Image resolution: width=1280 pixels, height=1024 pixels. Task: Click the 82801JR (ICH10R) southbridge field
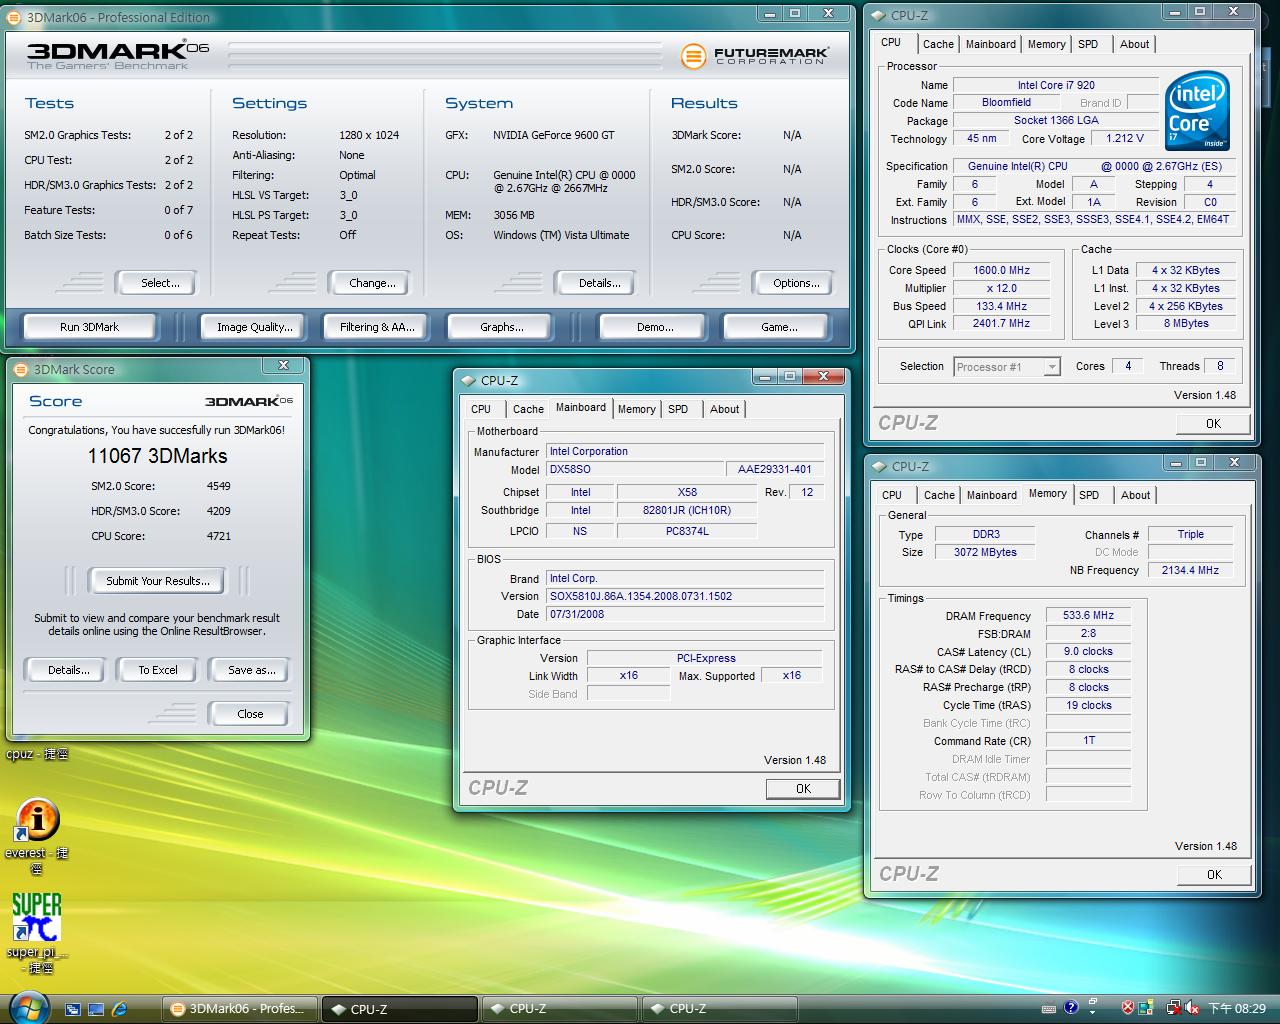(686, 510)
